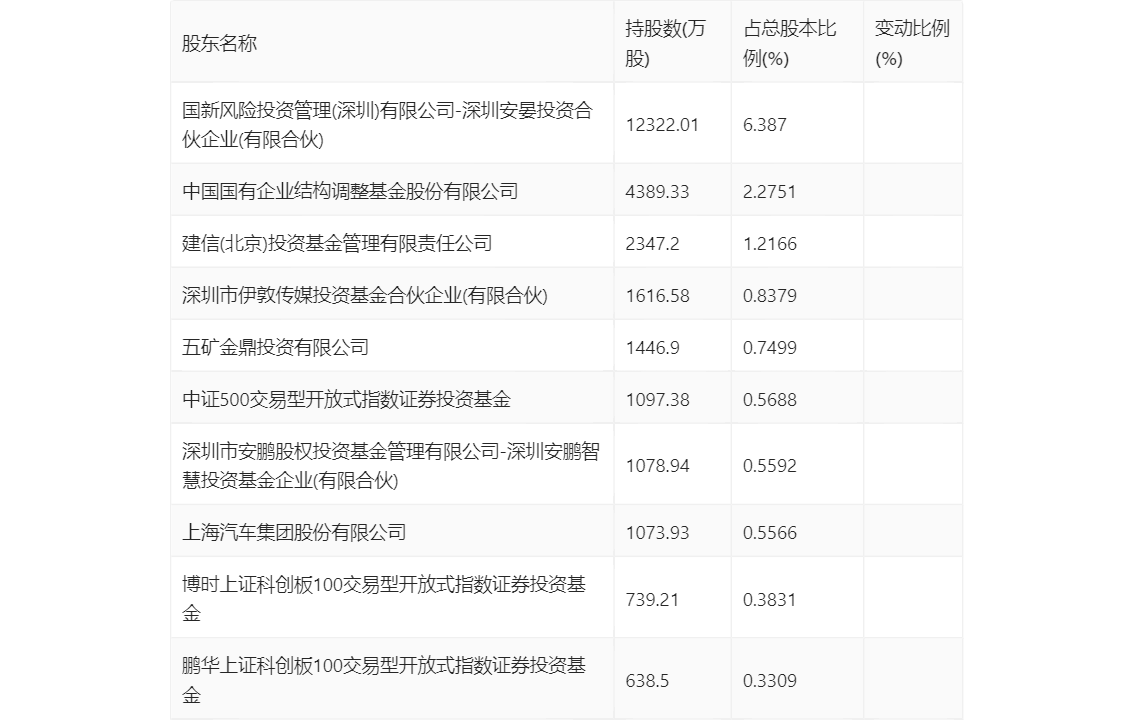Viewport: 1134px width, 720px height.
Task: Select 中国国有企业结构调整基金股份有限公司
Action: pyautogui.click(x=350, y=192)
